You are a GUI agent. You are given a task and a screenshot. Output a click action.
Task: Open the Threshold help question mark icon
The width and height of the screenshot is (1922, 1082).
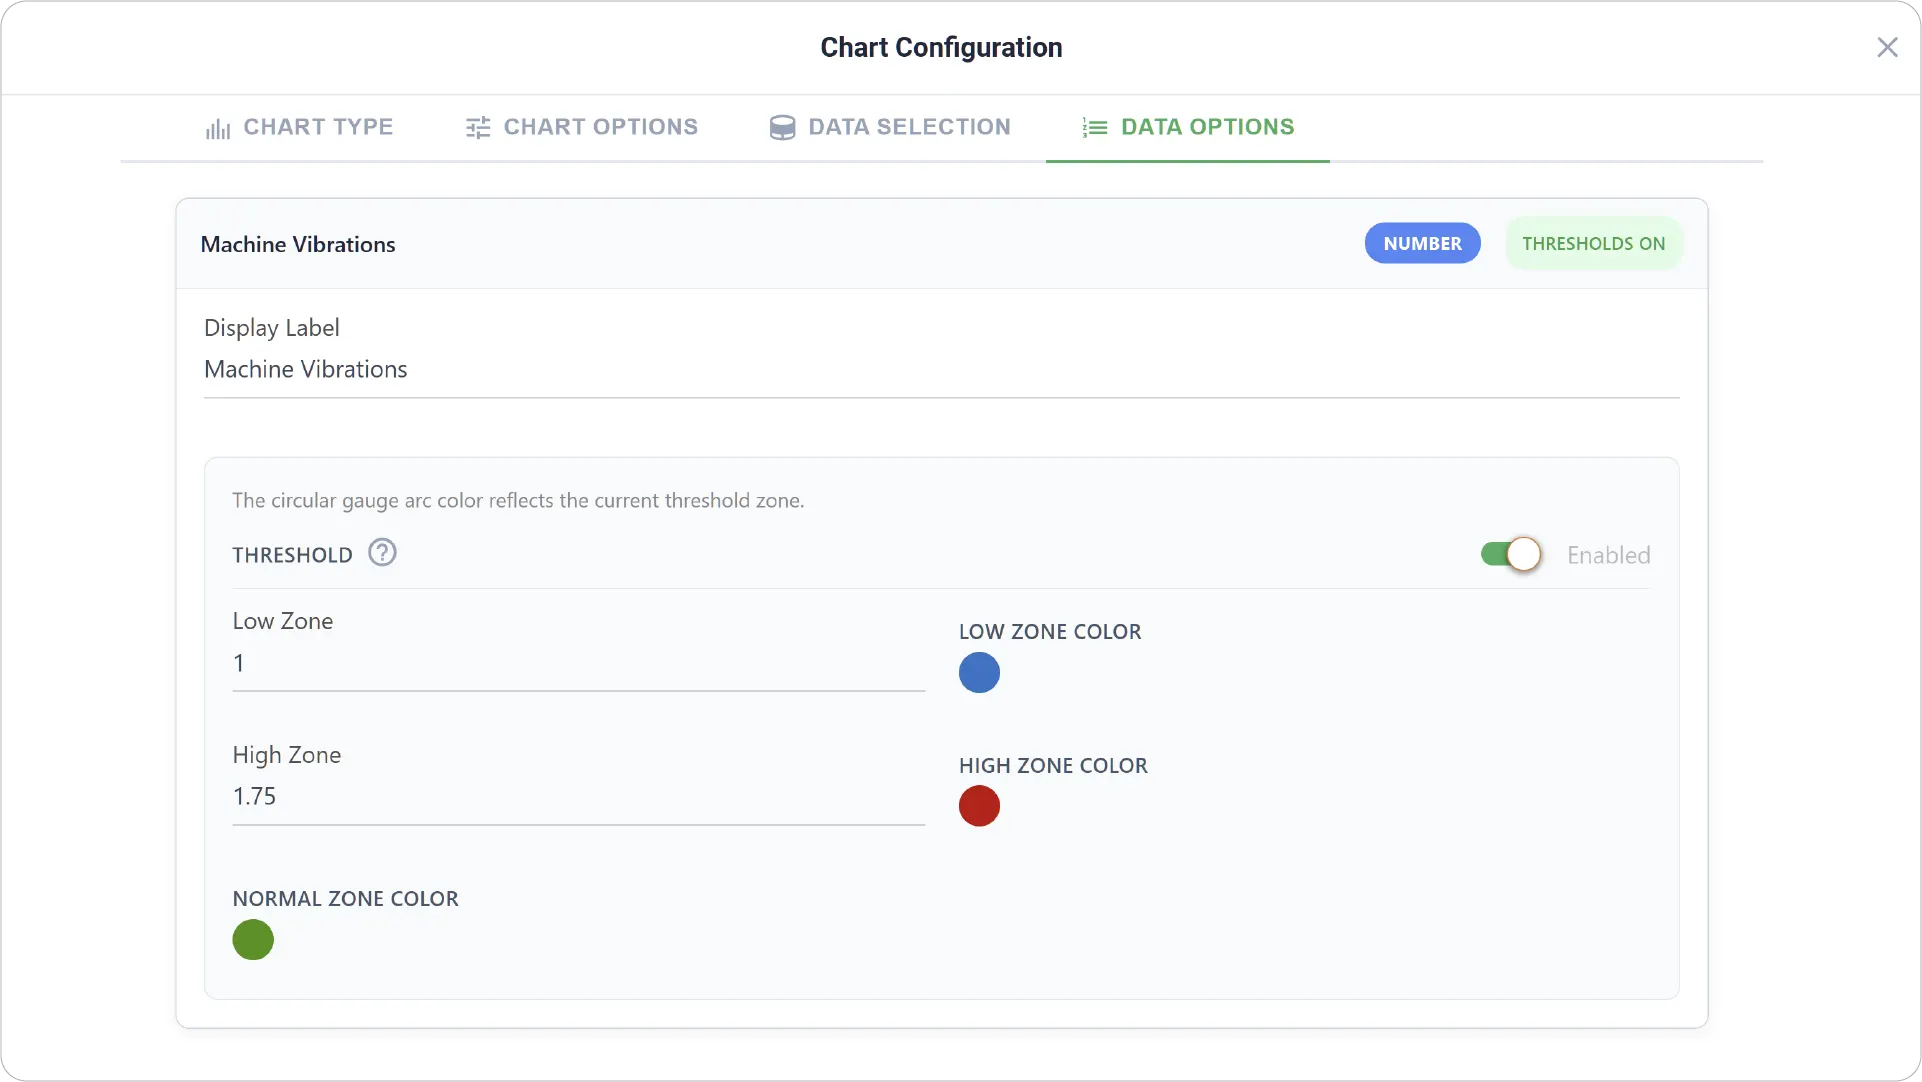coord(382,553)
